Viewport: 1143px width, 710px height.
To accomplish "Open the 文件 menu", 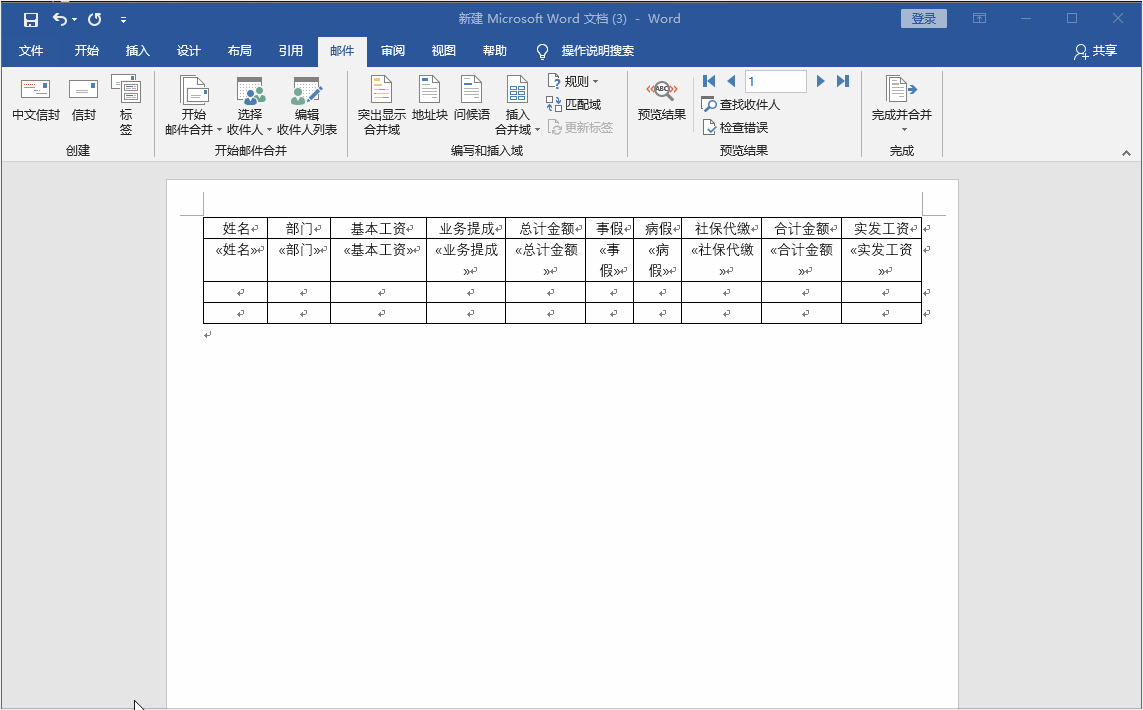I will pos(31,51).
